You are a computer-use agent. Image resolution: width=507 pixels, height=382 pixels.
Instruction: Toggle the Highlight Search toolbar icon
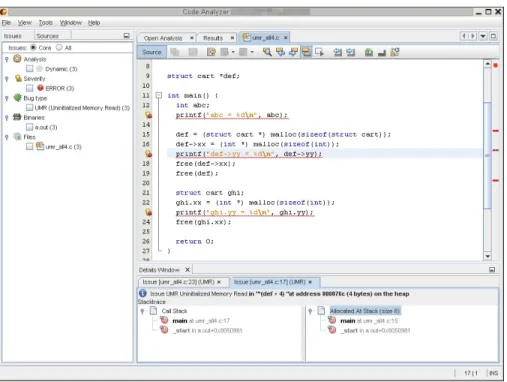[306, 52]
